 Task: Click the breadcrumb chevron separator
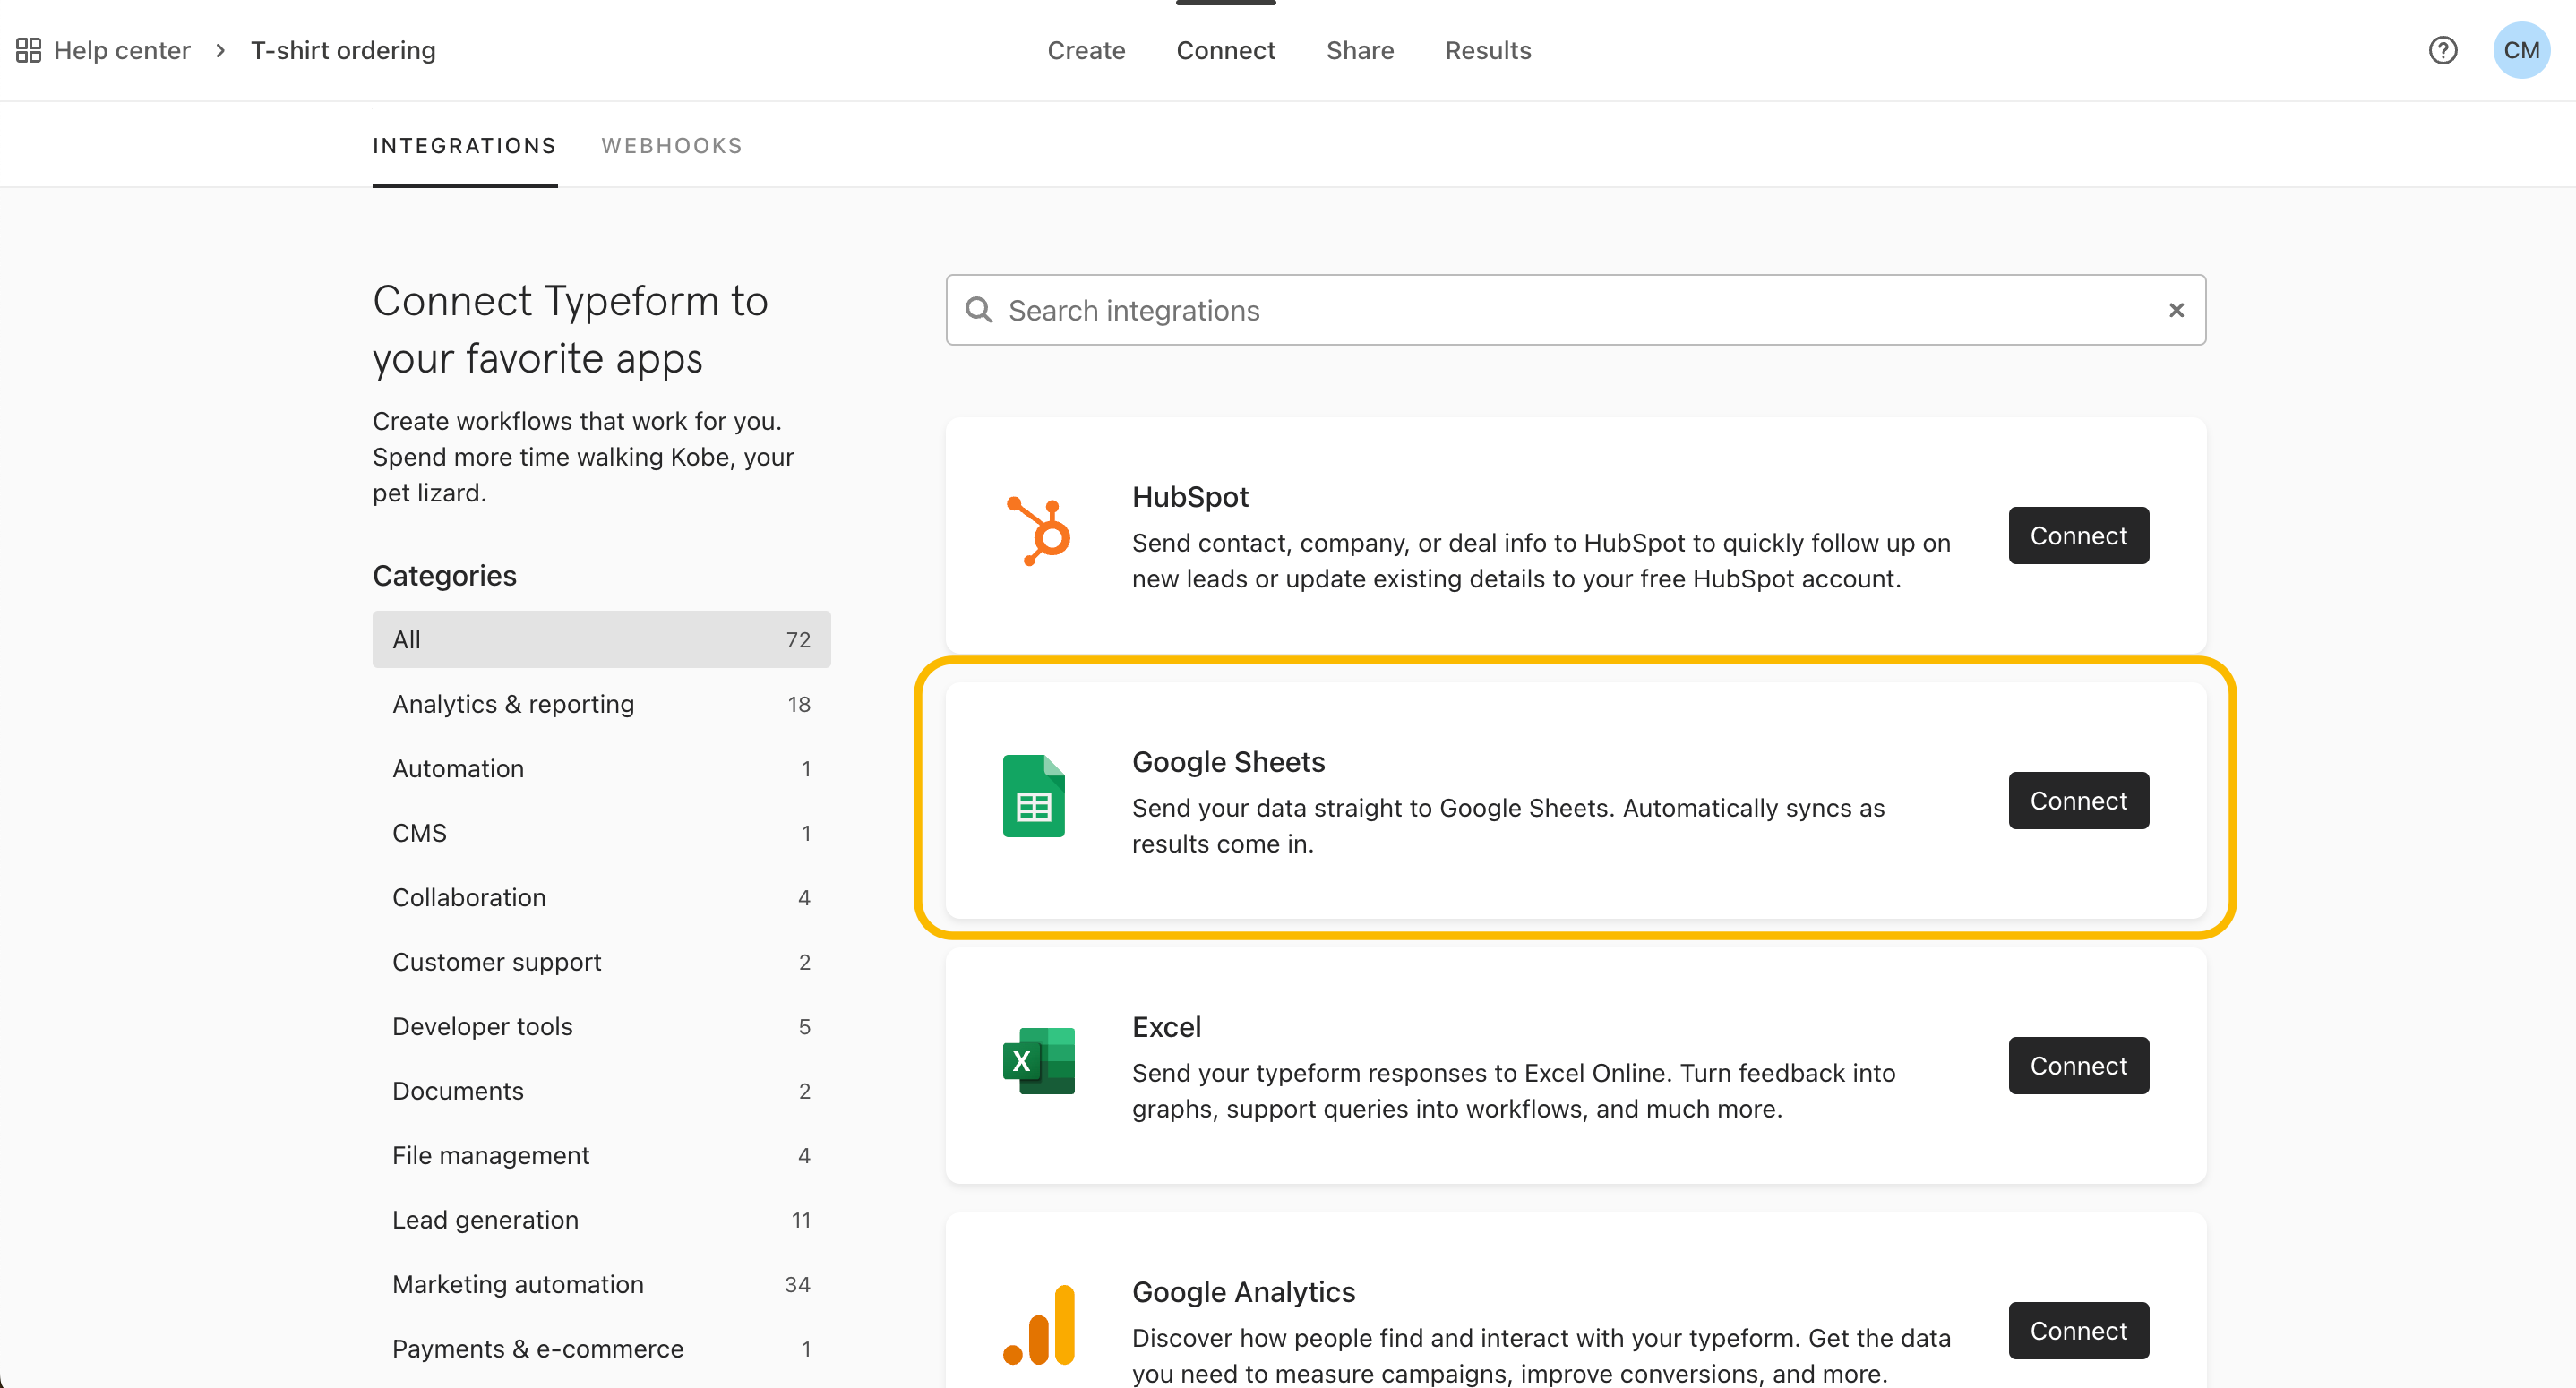point(220,50)
